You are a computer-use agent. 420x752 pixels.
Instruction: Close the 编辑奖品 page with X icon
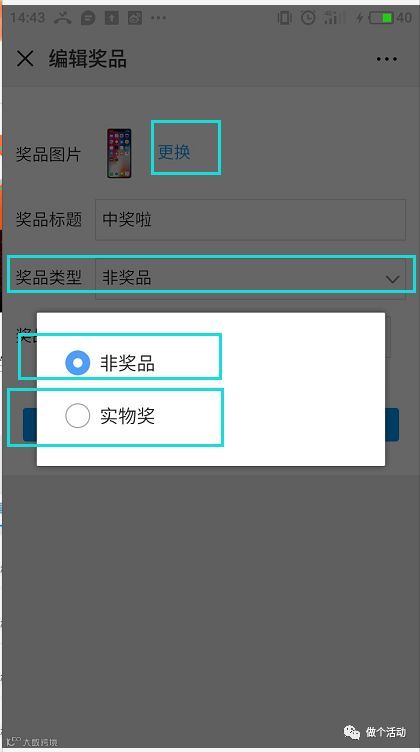tap(25, 59)
